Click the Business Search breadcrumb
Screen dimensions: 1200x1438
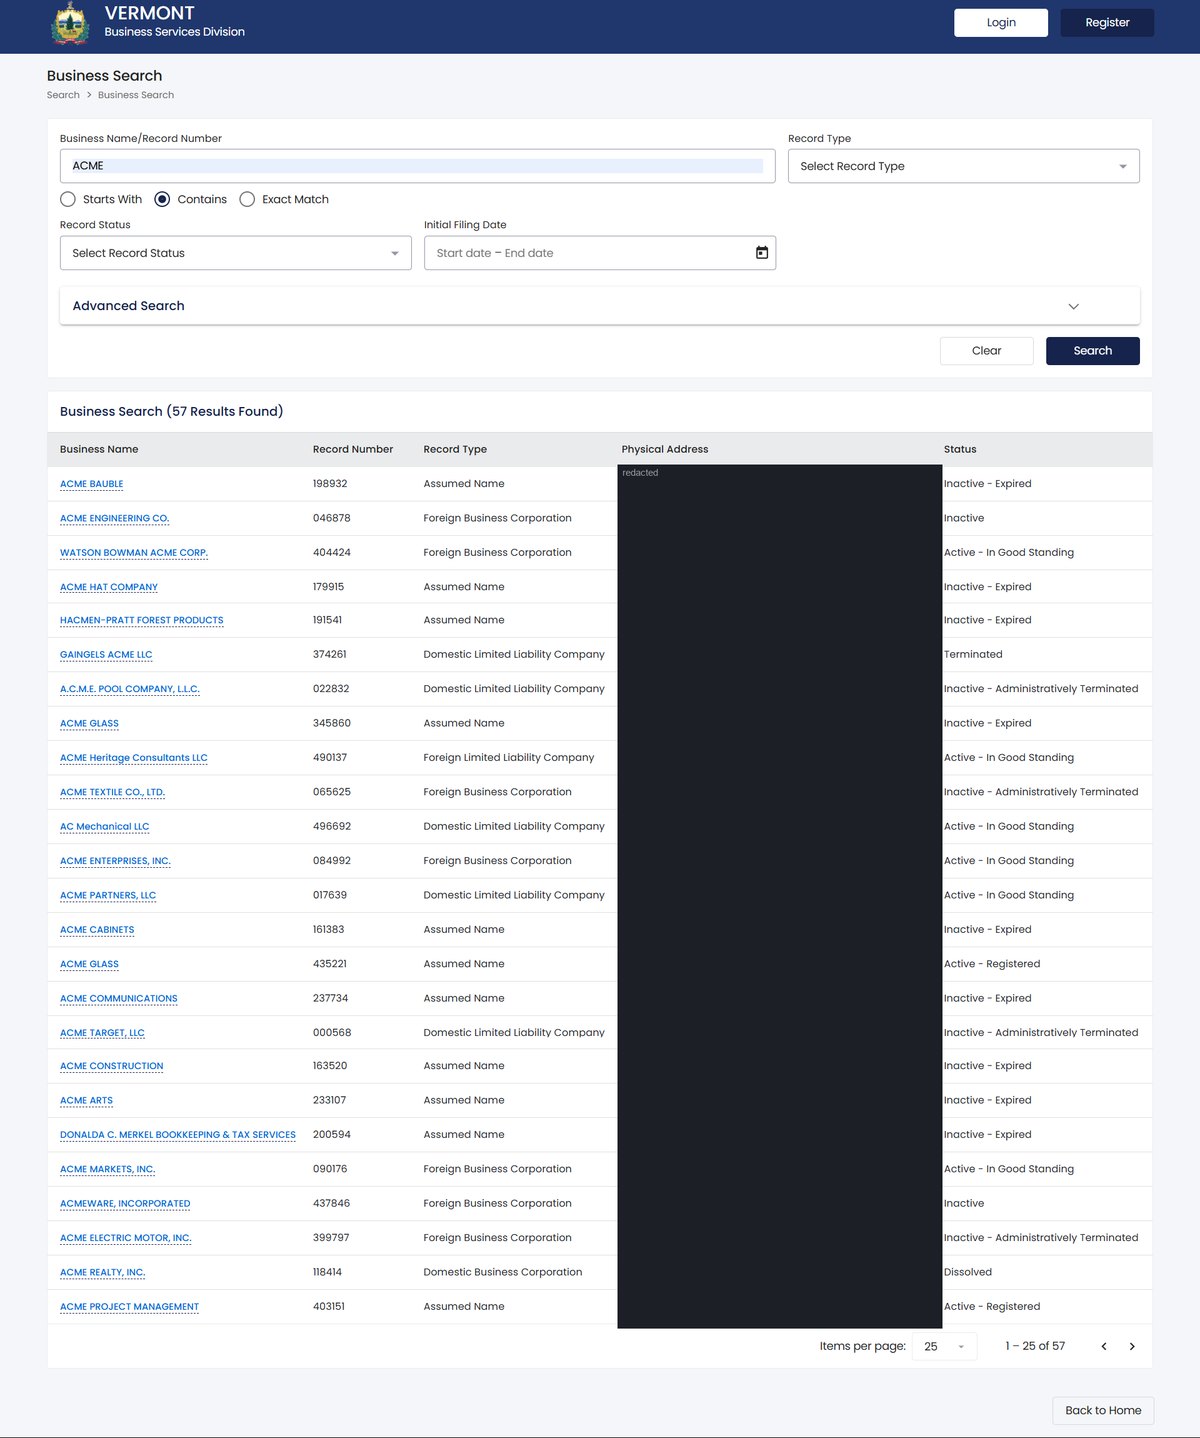coord(136,95)
